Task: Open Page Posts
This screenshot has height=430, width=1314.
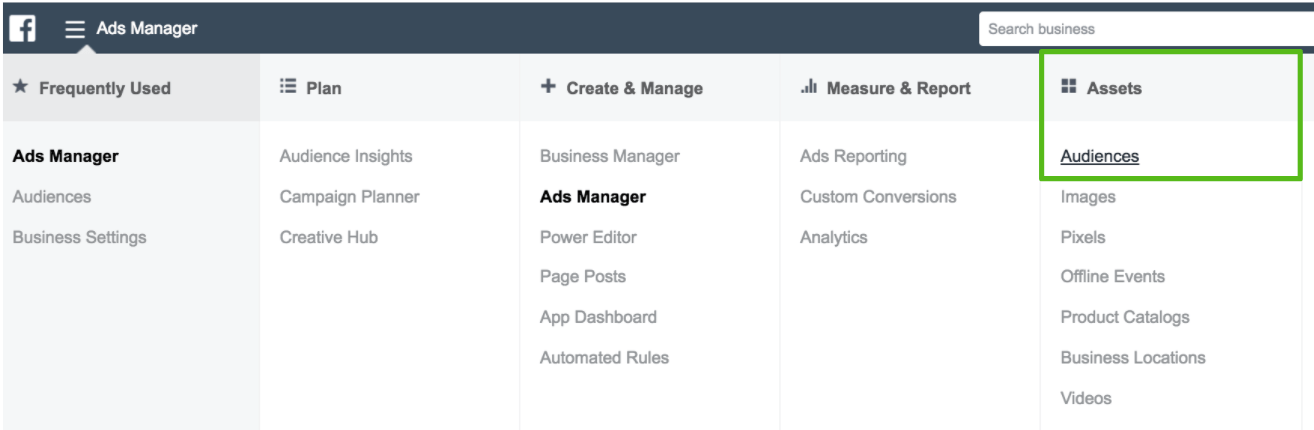Action: coord(583,276)
